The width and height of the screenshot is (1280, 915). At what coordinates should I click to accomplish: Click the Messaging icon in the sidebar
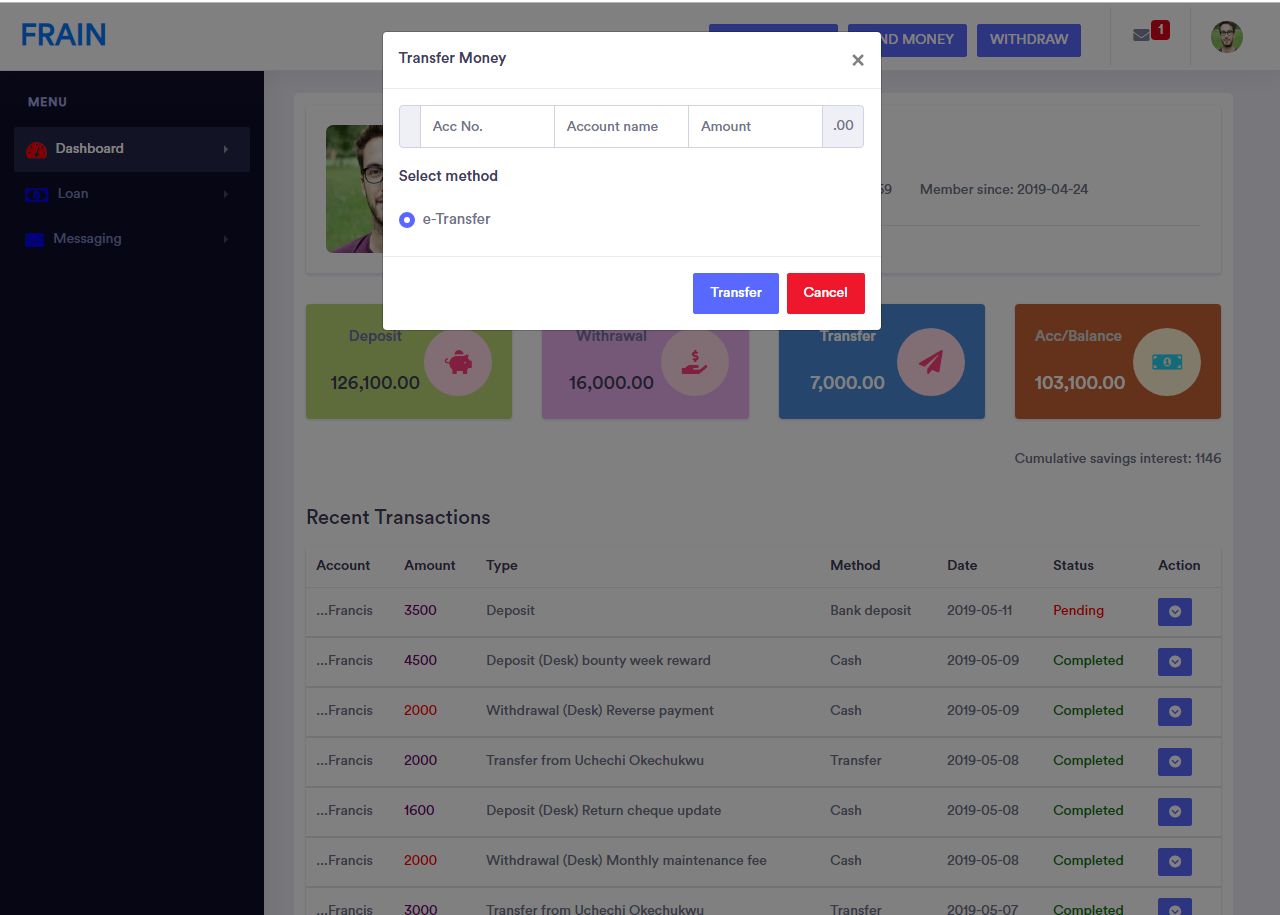pos(36,238)
